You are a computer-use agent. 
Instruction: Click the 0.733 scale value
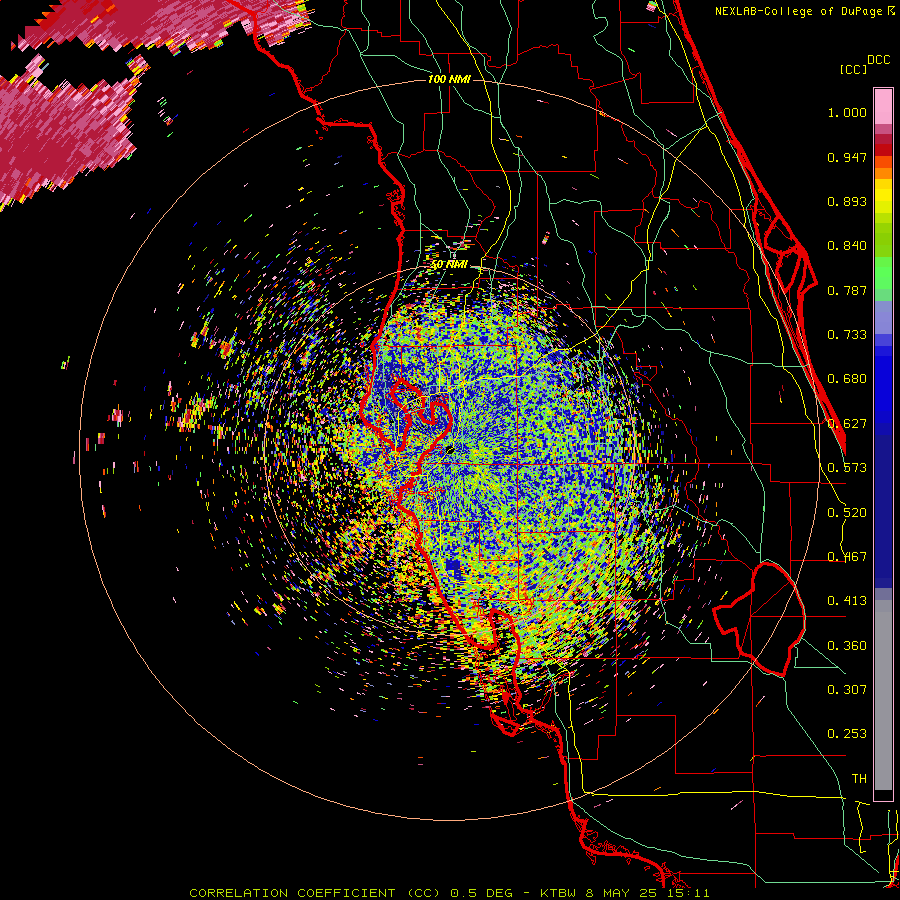847,335
